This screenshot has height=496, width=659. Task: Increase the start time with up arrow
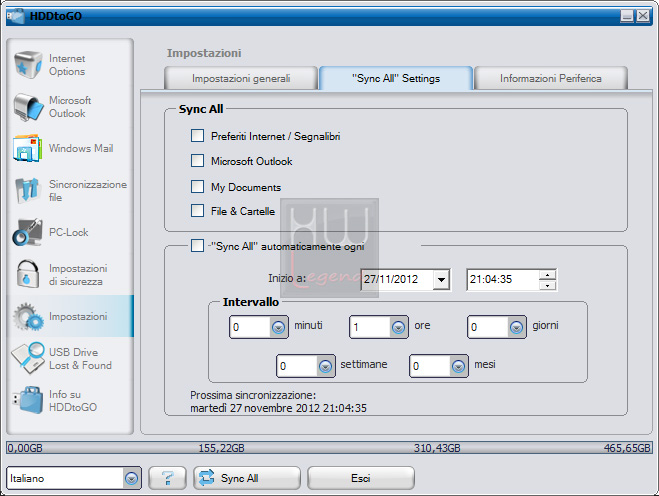[547, 275]
